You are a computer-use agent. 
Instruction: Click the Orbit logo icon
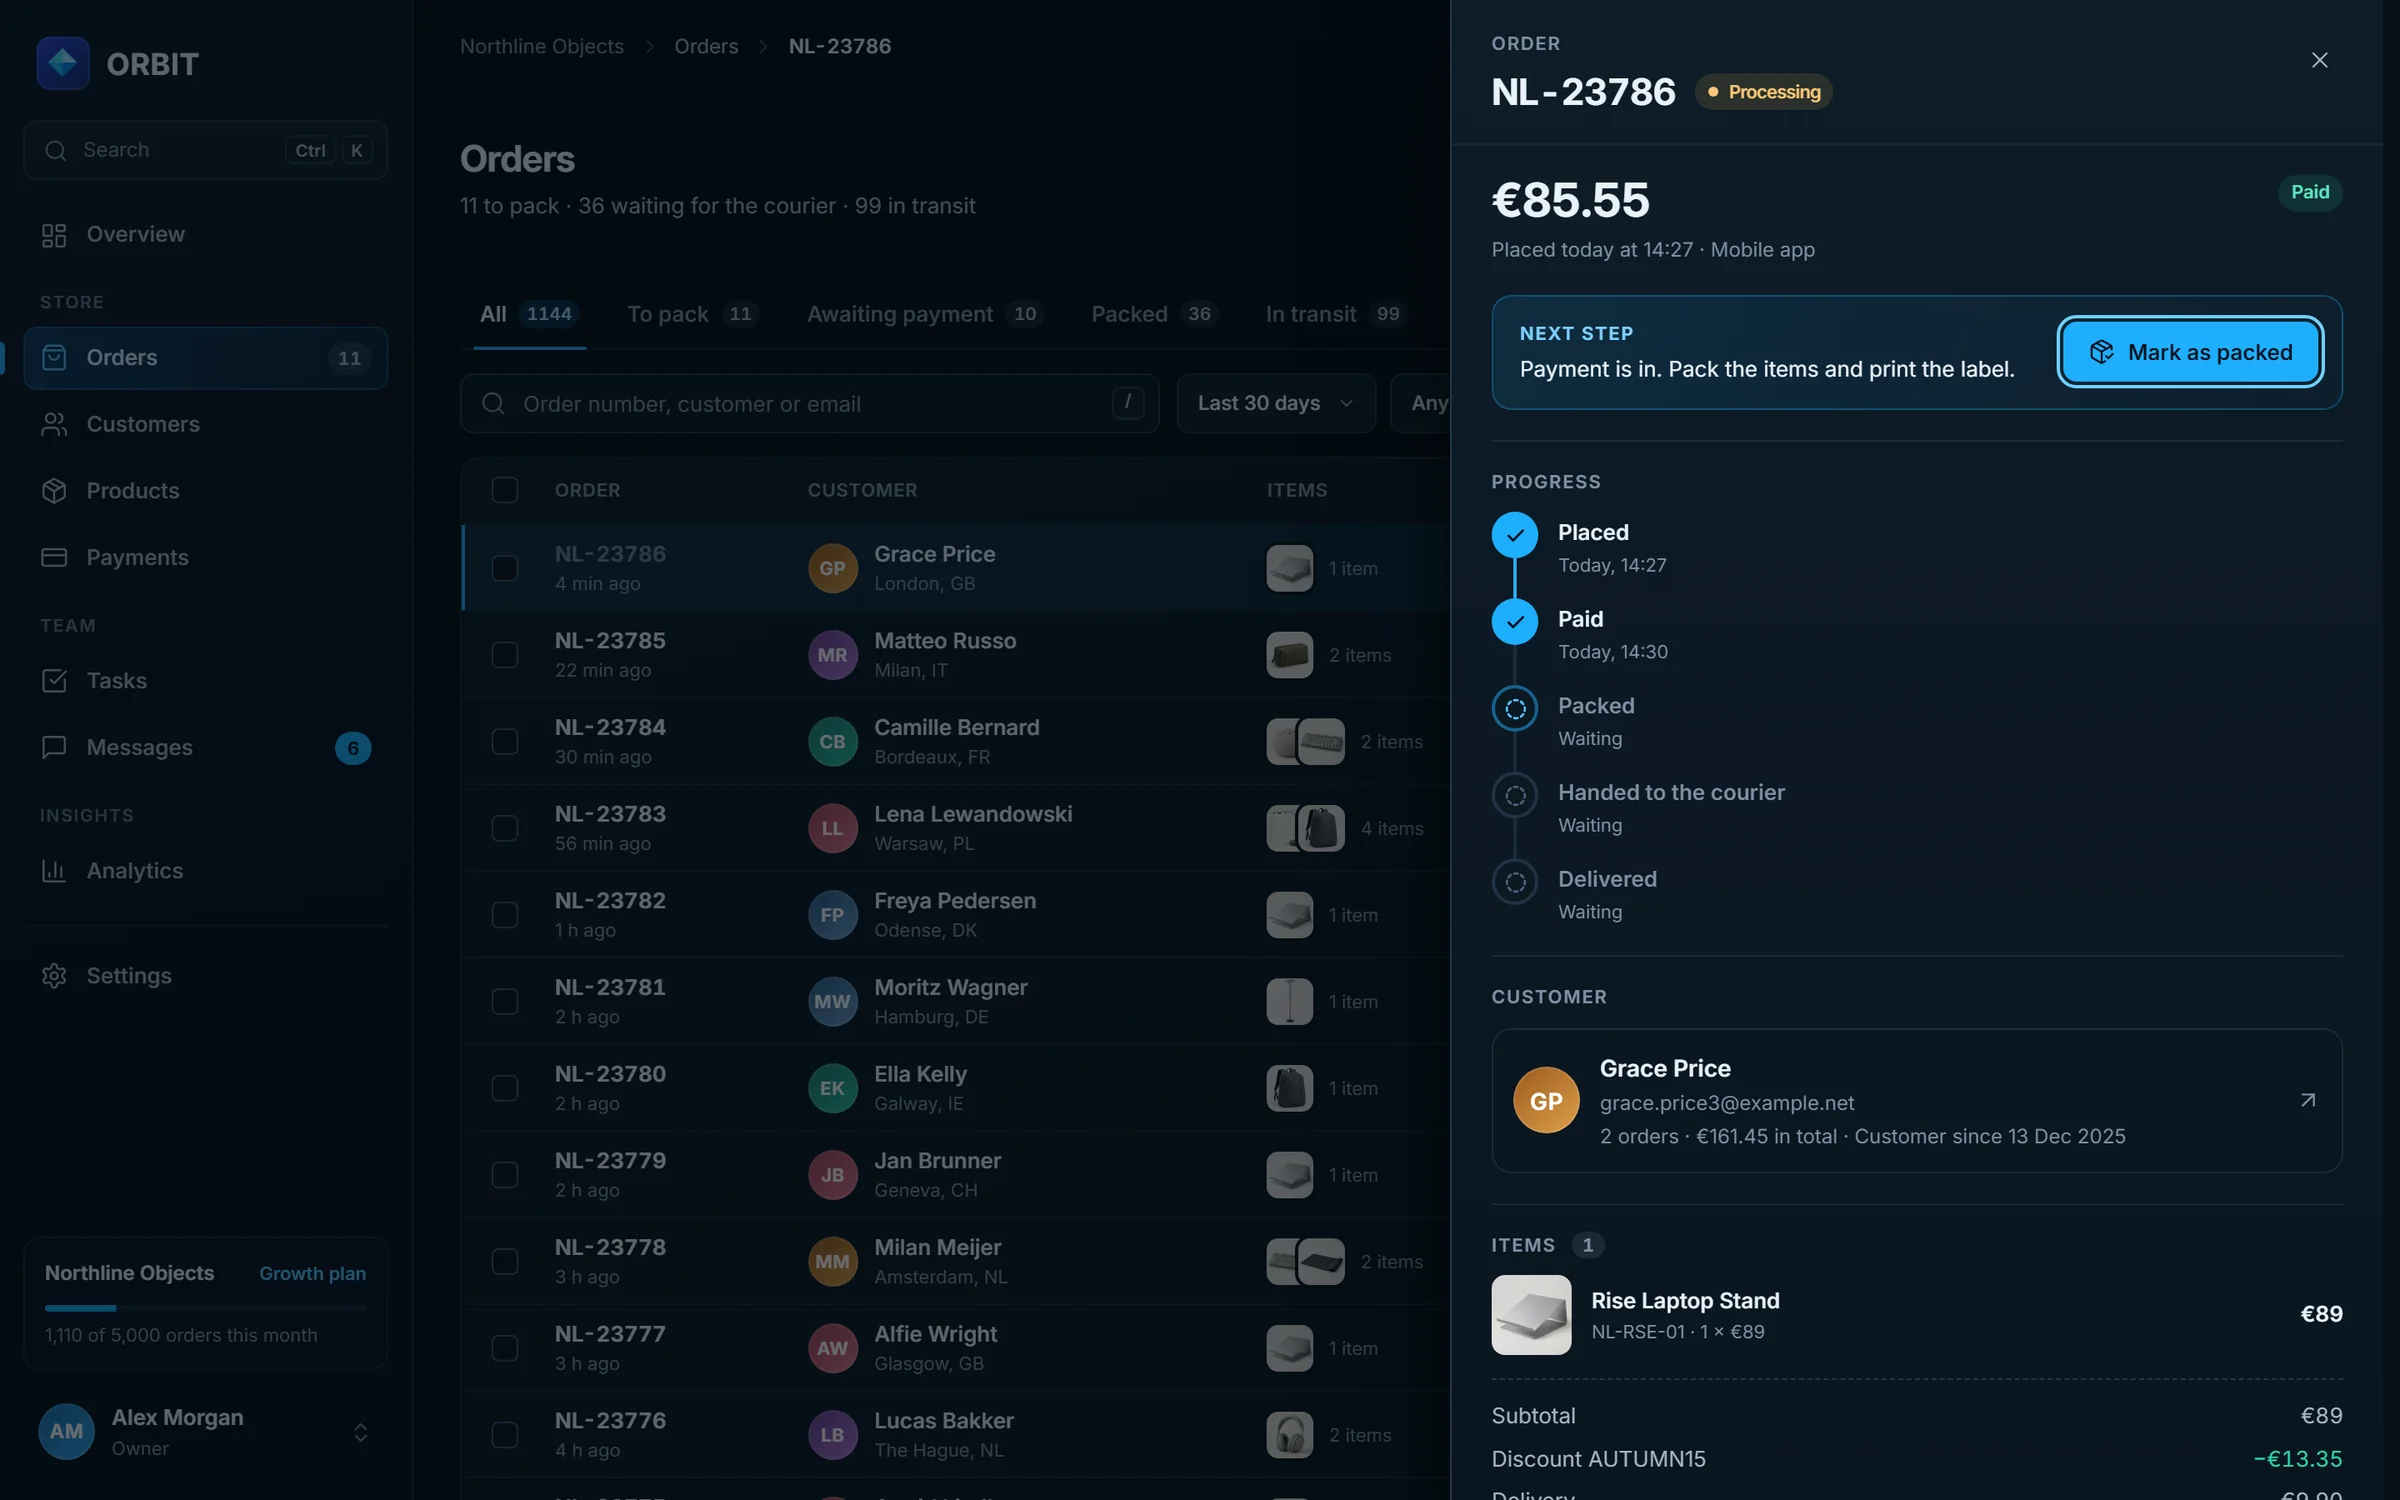(63, 63)
